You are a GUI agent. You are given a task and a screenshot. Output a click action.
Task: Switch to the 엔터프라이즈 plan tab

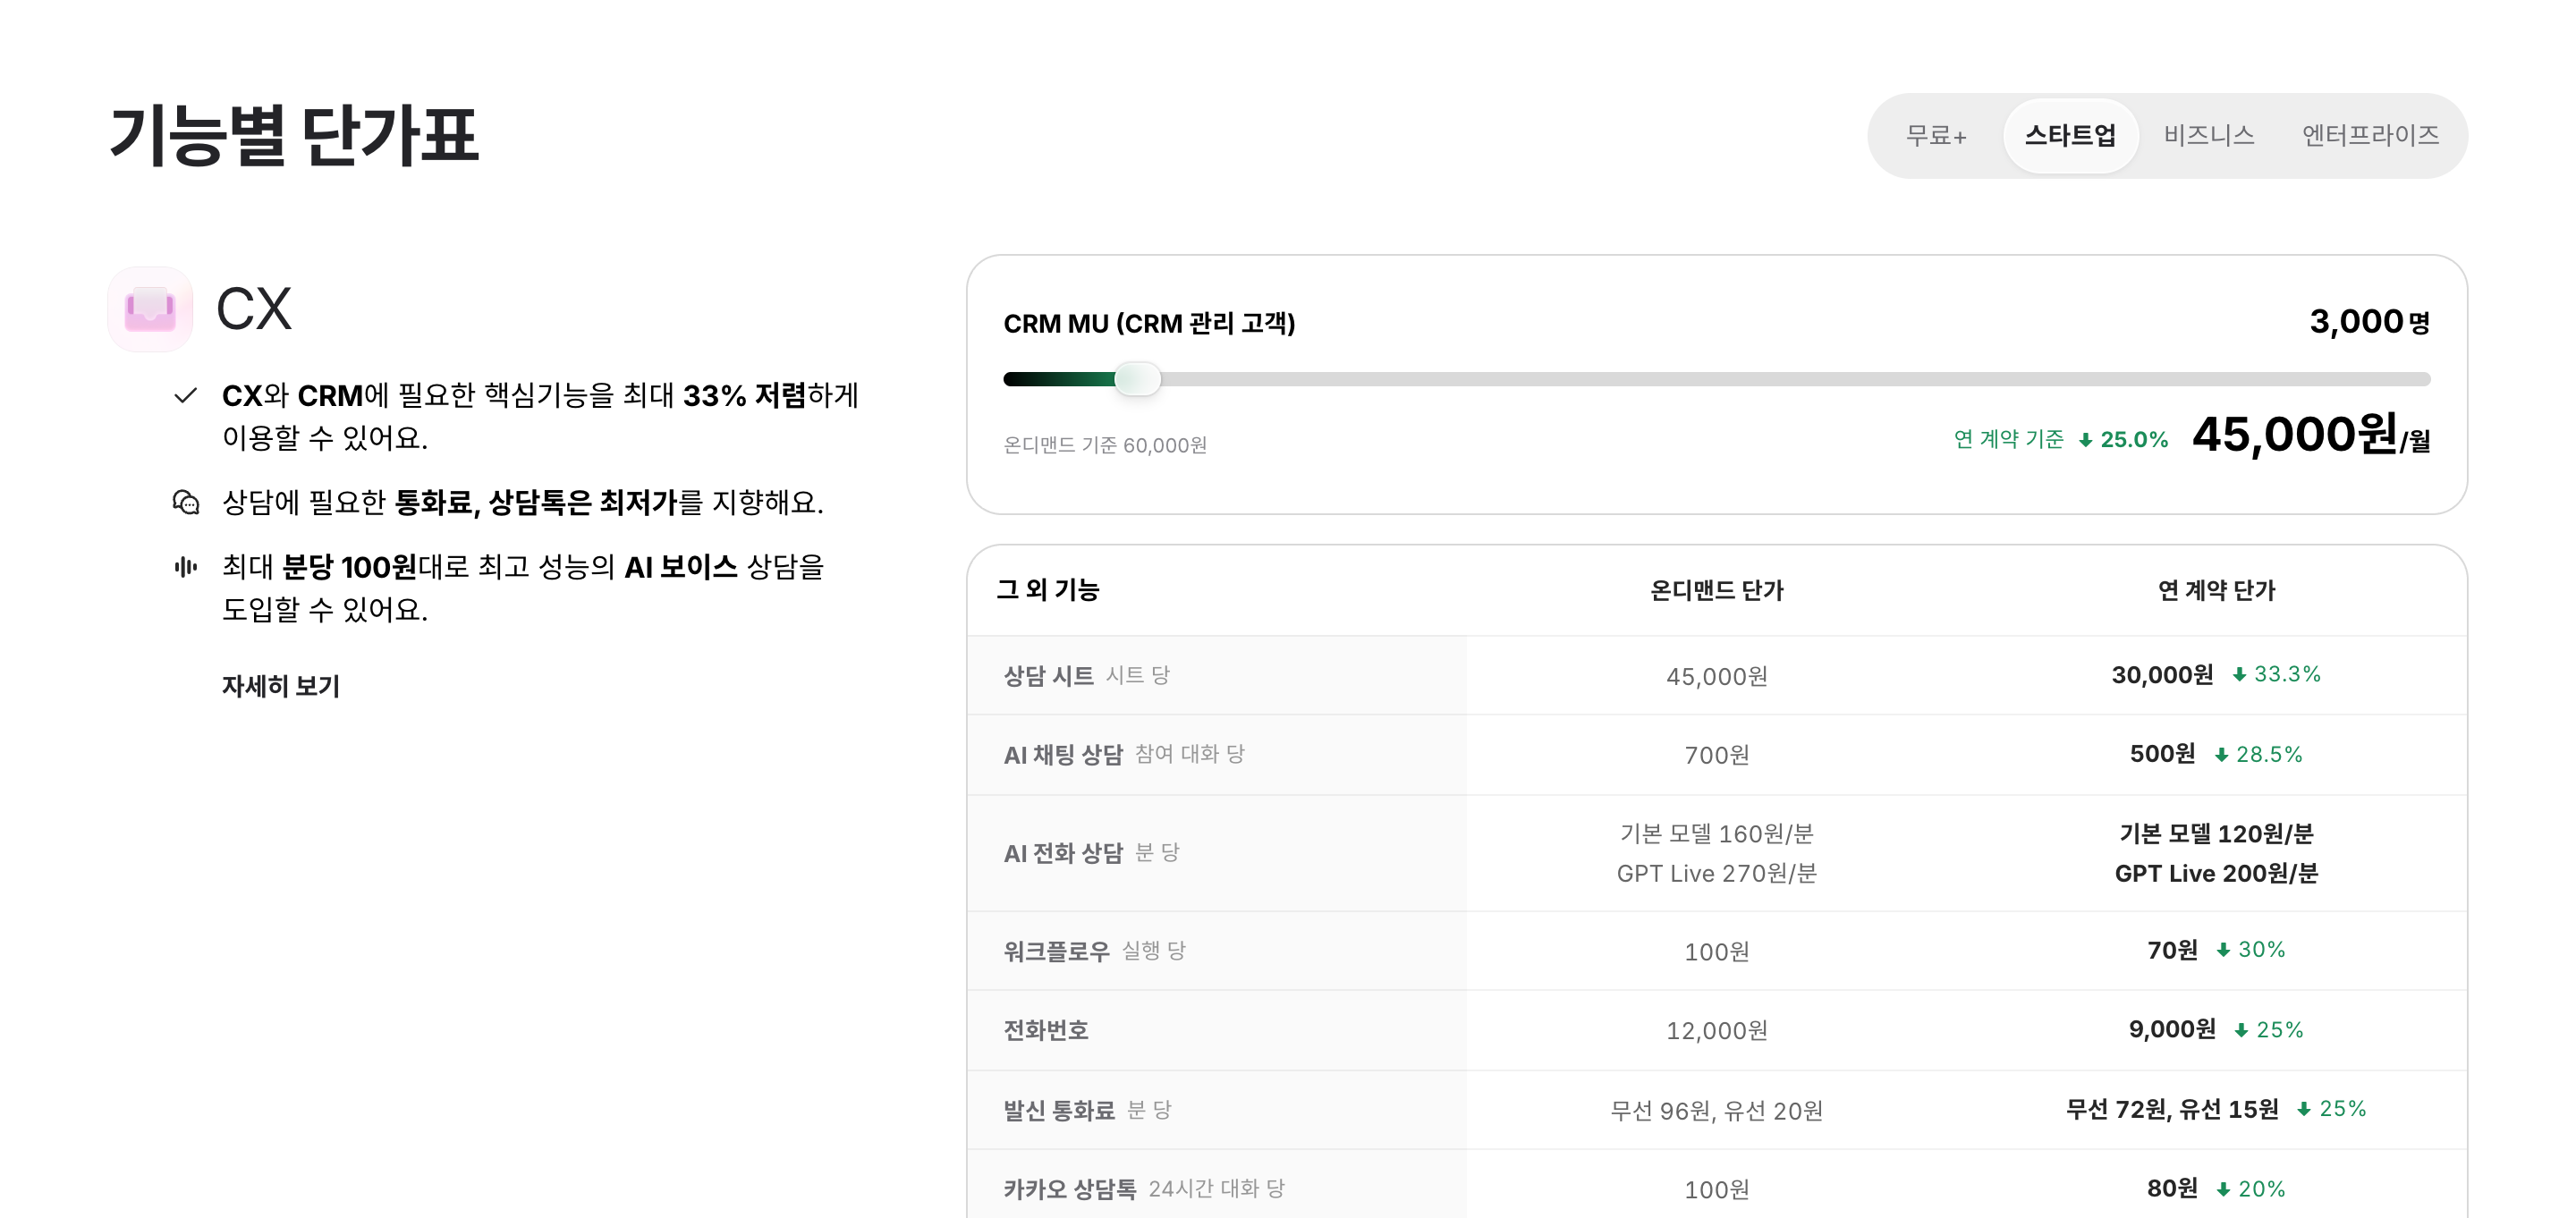[2370, 136]
